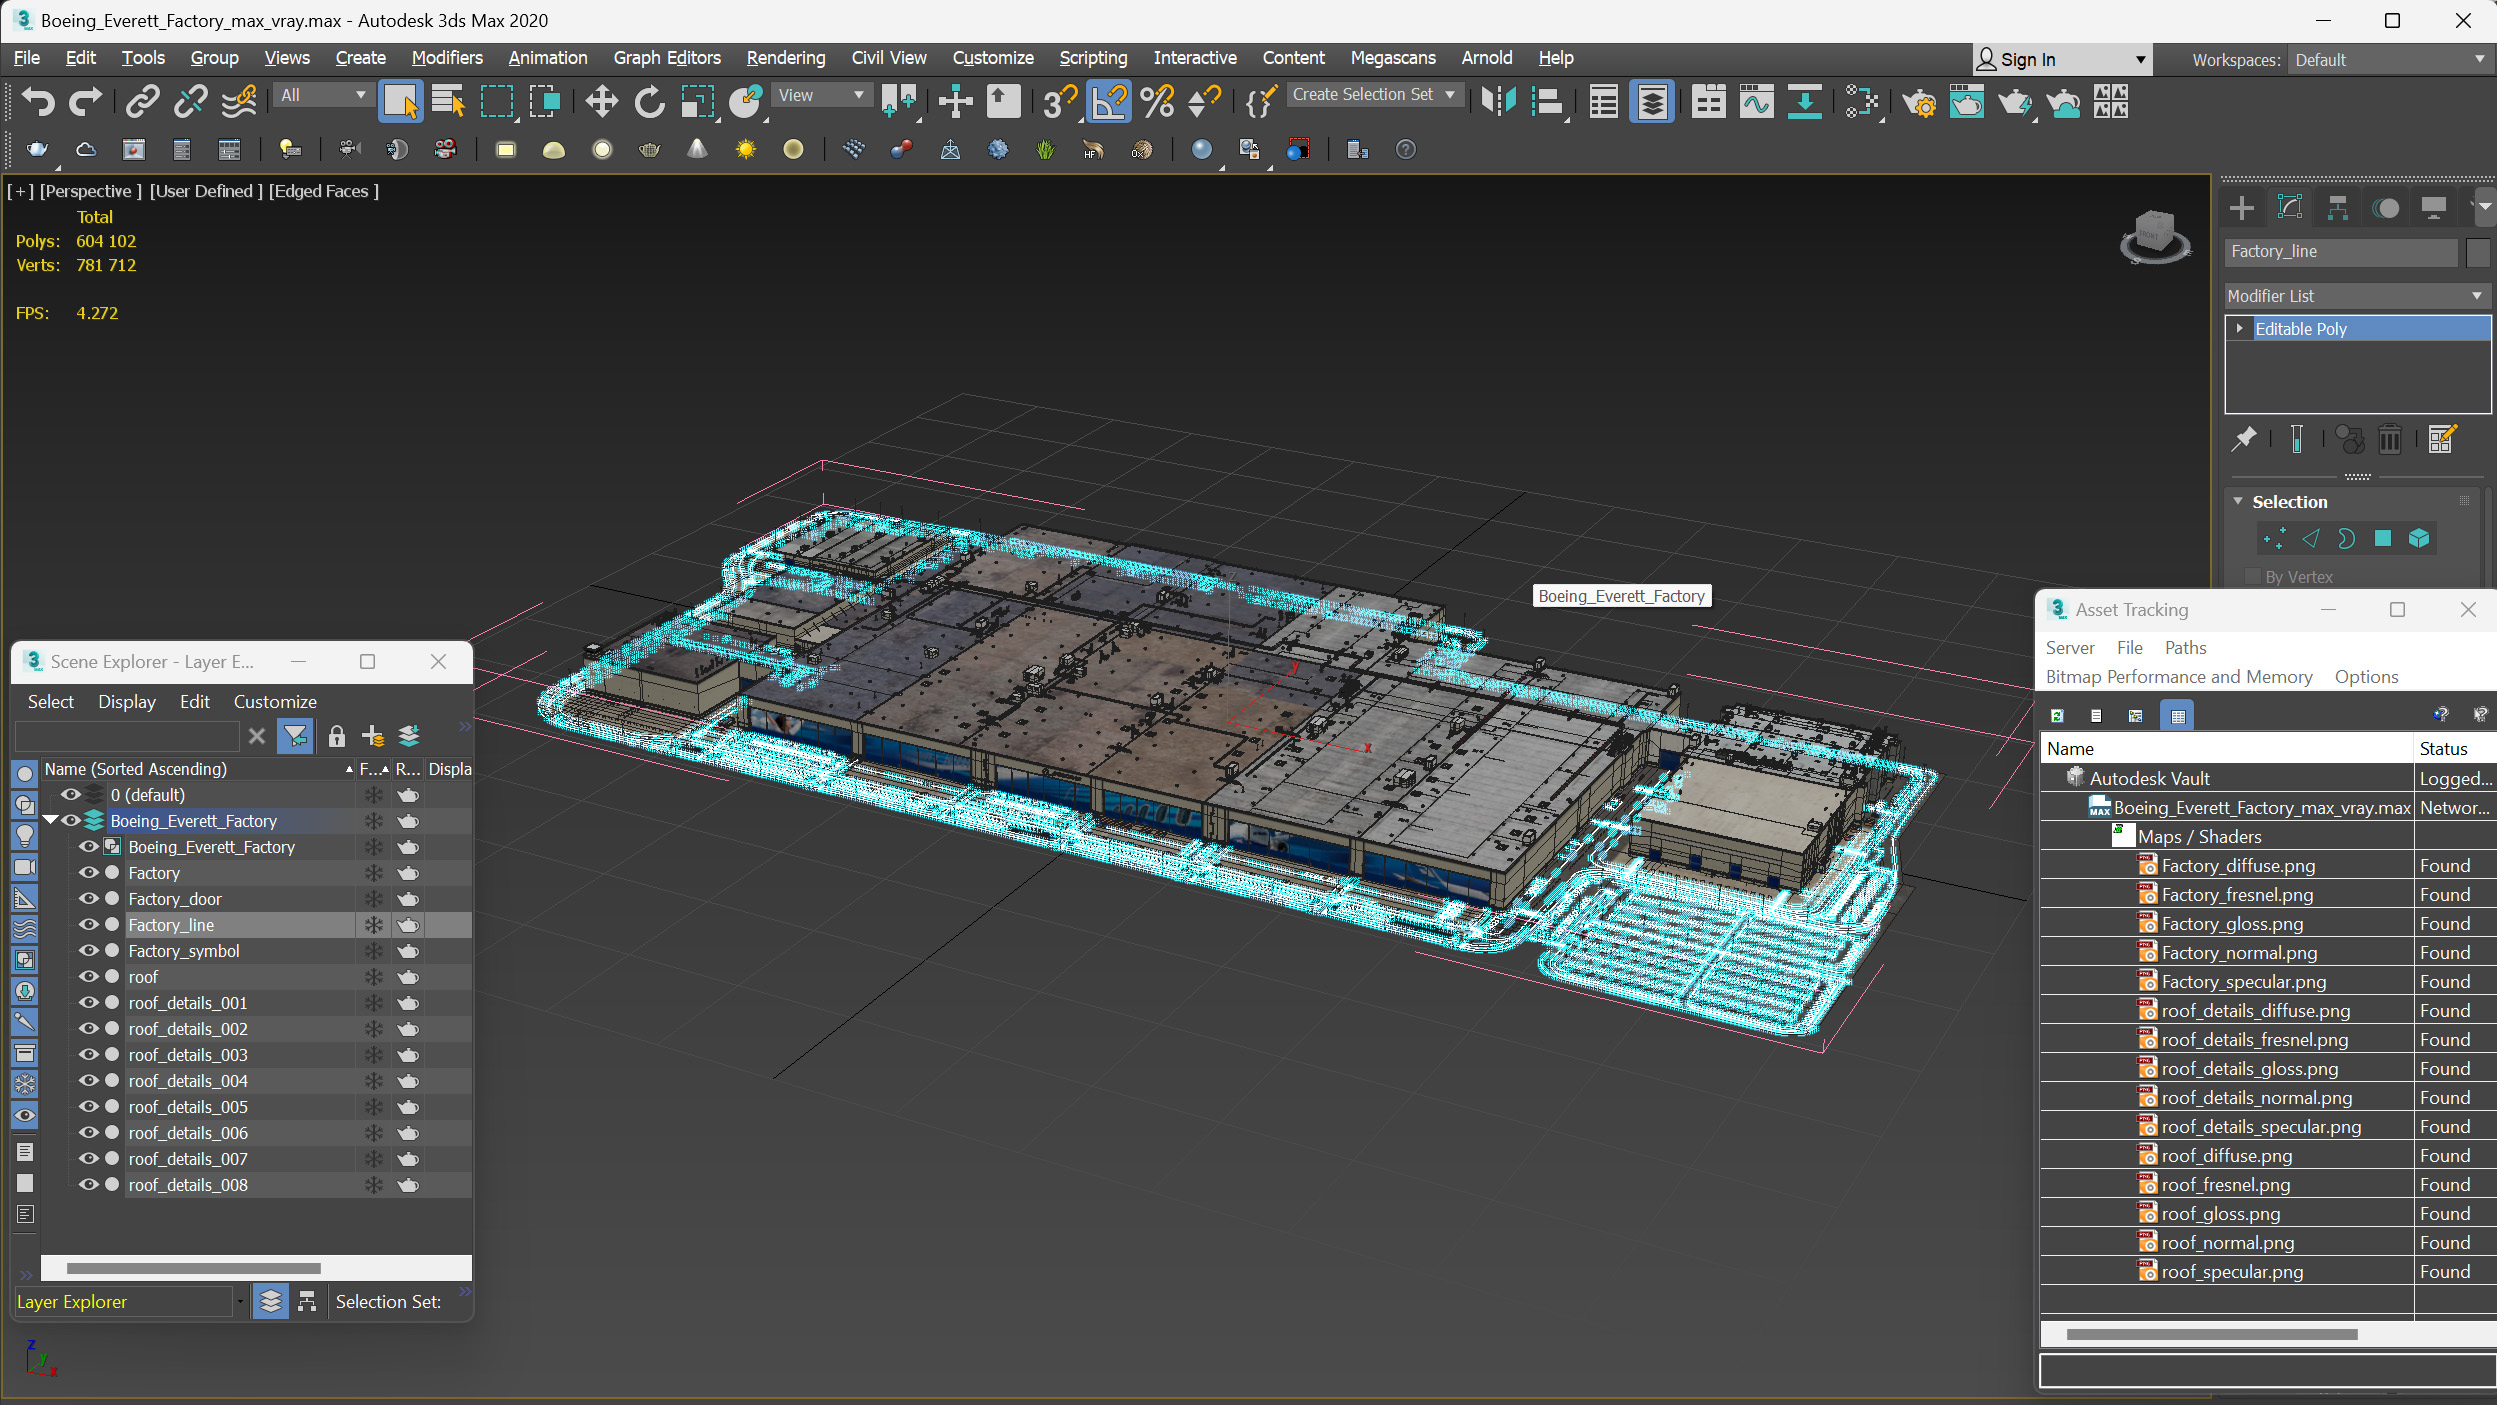This screenshot has width=2497, height=1405.
Task: Expand the Editable Poly stack entry
Action: click(x=2240, y=328)
